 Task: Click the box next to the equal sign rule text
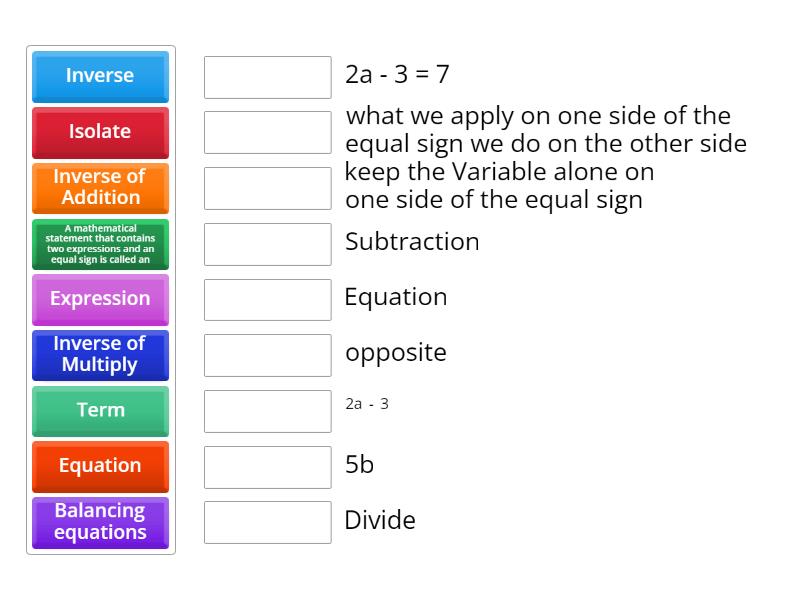[x=267, y=132]
